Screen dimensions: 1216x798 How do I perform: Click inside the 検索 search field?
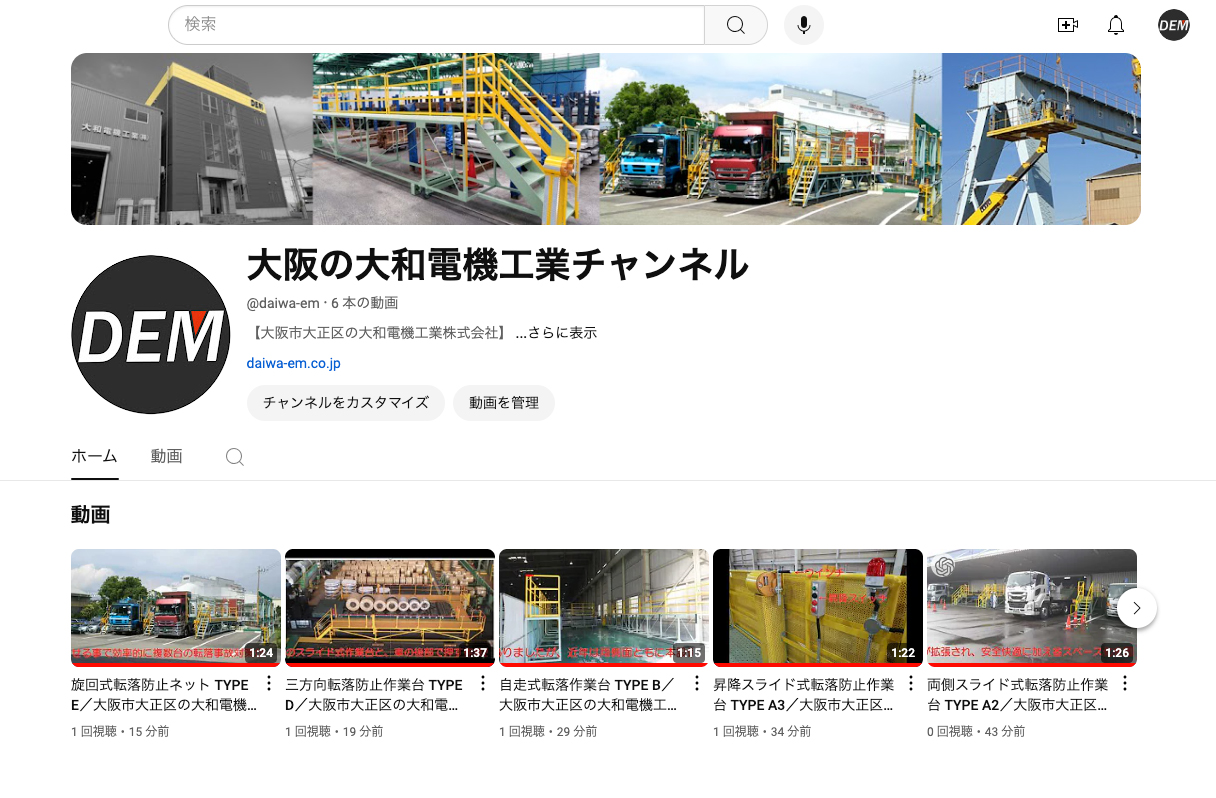click(x=436, y=25)
